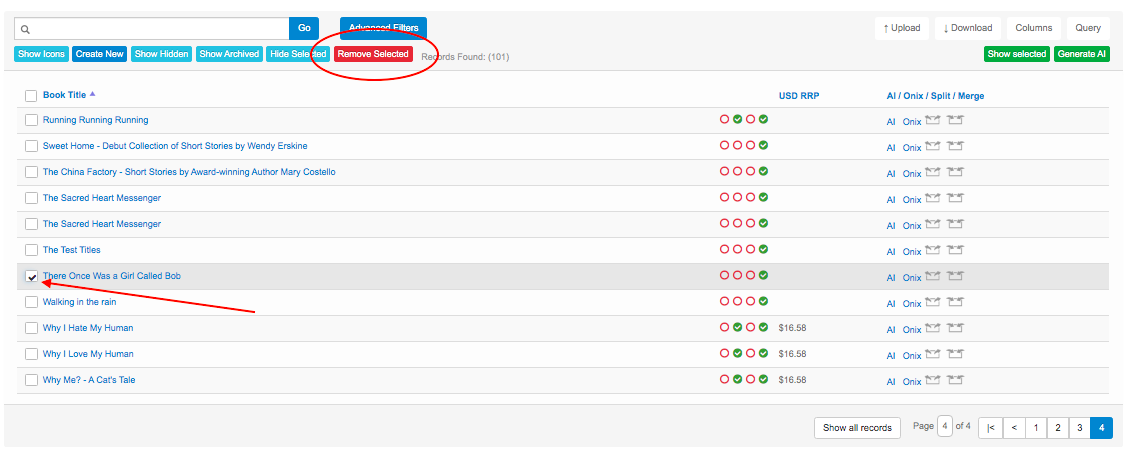This screenshot has height=454, width=1129.
Task: Click Split icon for Why I Hate My Human
Action: (x=932, y=328)
